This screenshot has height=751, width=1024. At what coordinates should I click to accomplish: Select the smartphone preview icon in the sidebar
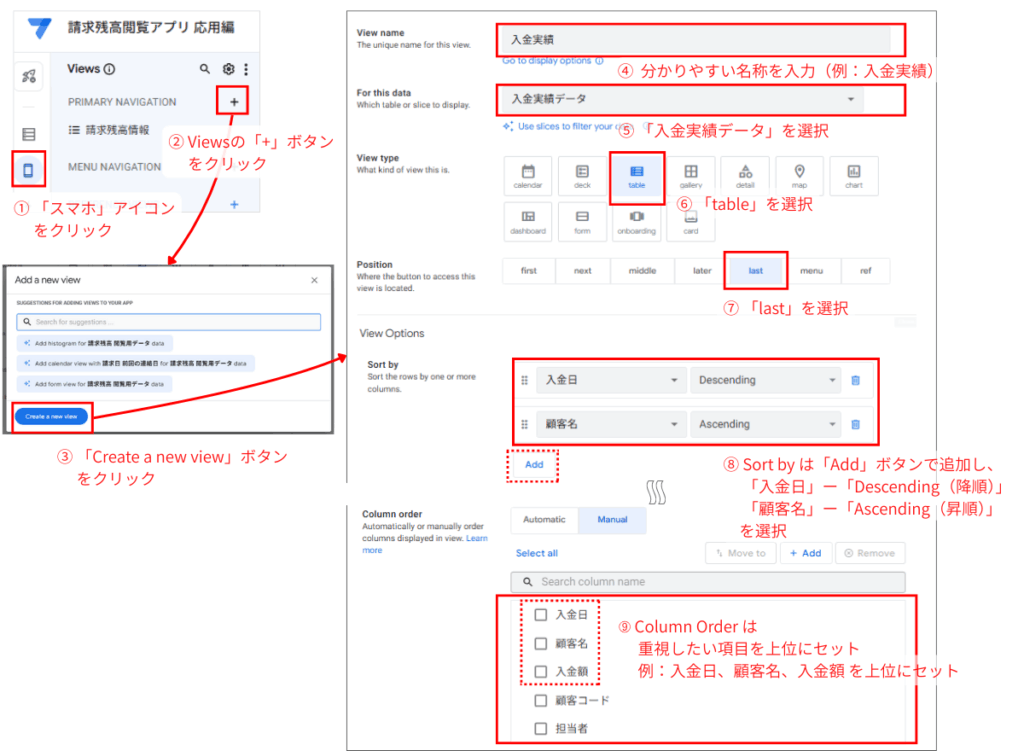[x=28, y=170]
